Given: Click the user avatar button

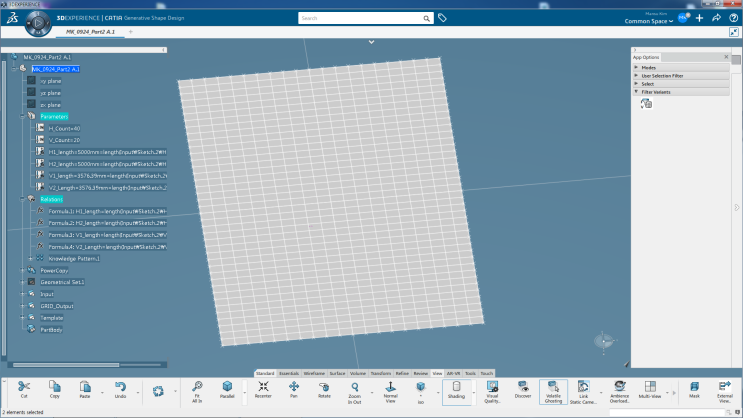Looking at the screenshot, I should [683, 18].
